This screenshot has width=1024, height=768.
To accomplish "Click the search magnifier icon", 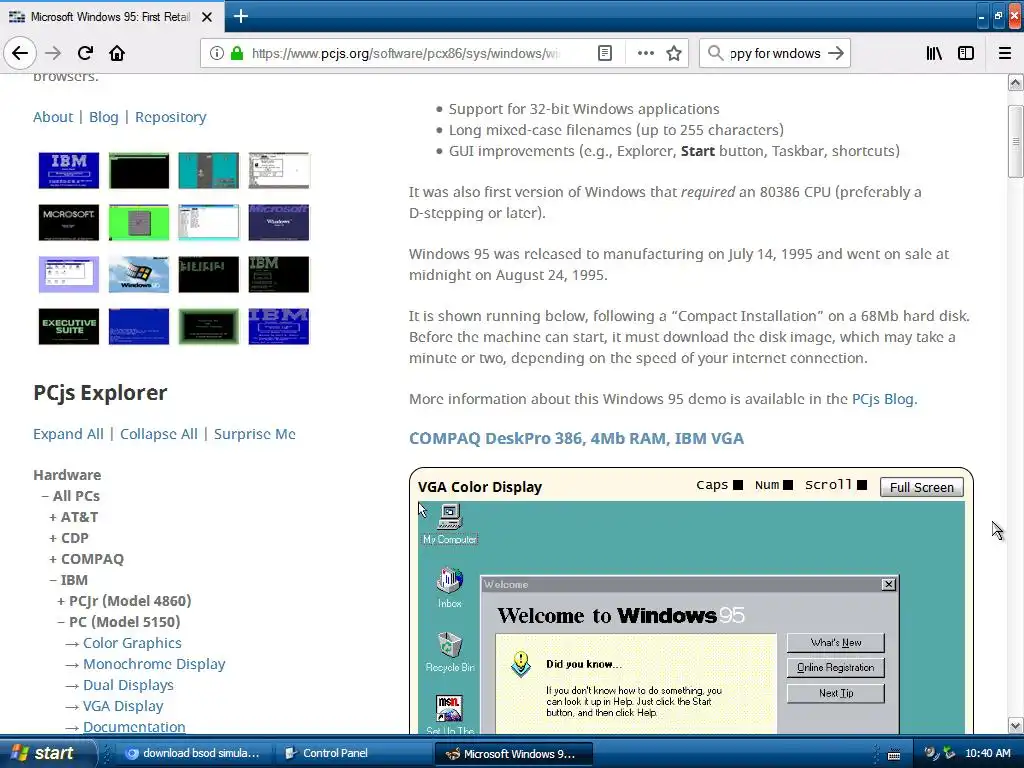I will 716,53.
